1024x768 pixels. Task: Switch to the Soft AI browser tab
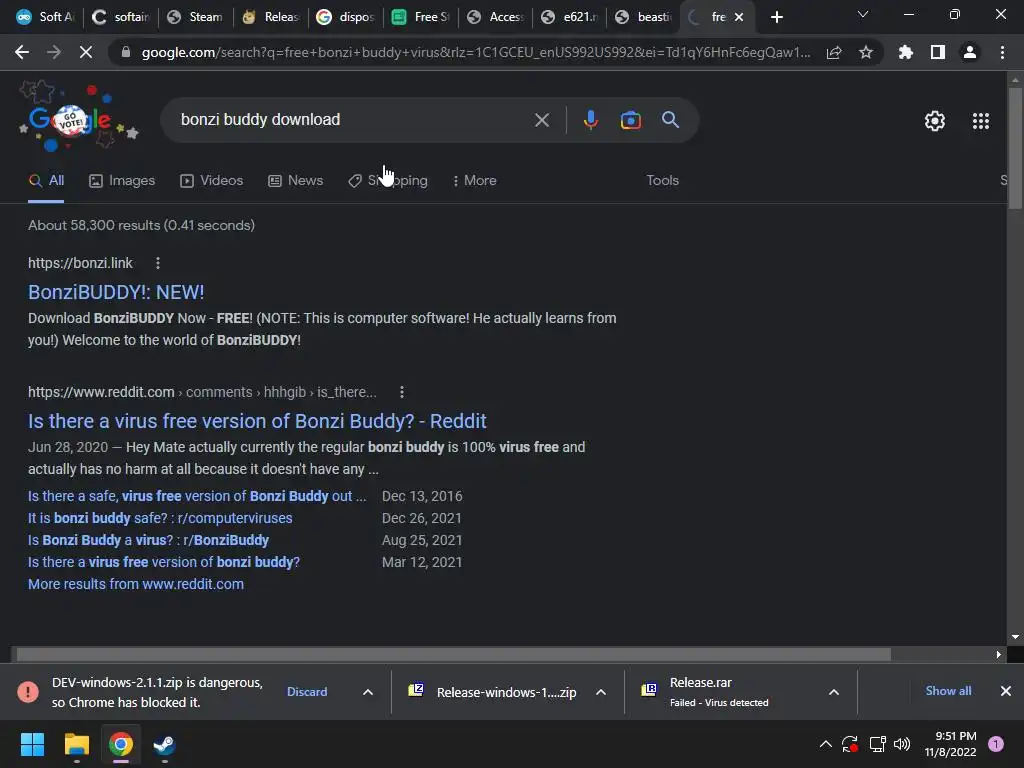coord(44,17)
